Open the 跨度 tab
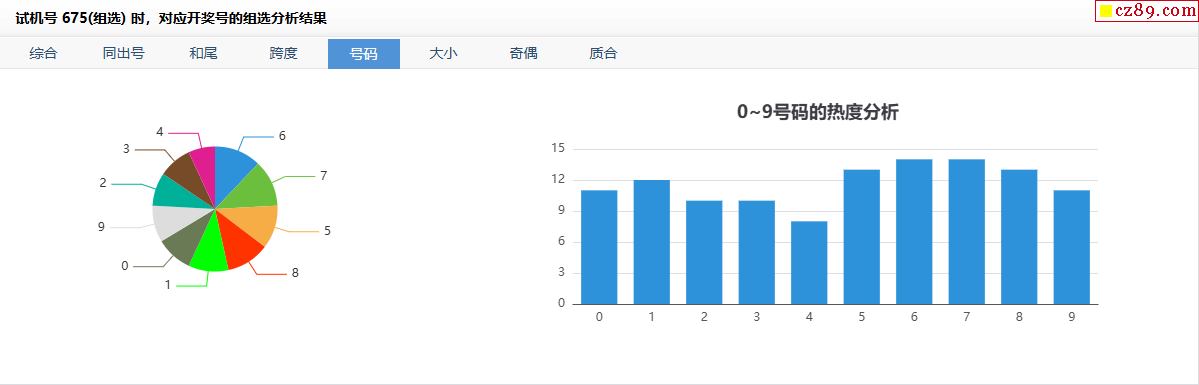This screenshot has width=1199, height=385. click(284, 54)
